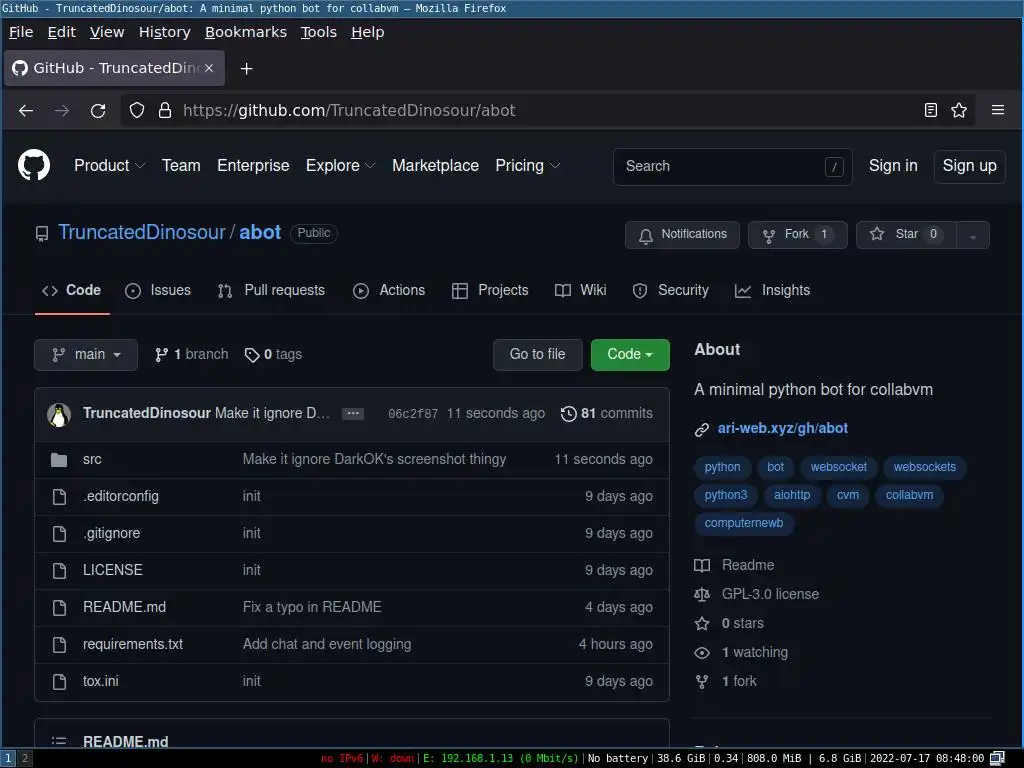This screenshot has height=768, width=1024.
Task: Open a new tab with the plus icon
Action: coord(246,69)
